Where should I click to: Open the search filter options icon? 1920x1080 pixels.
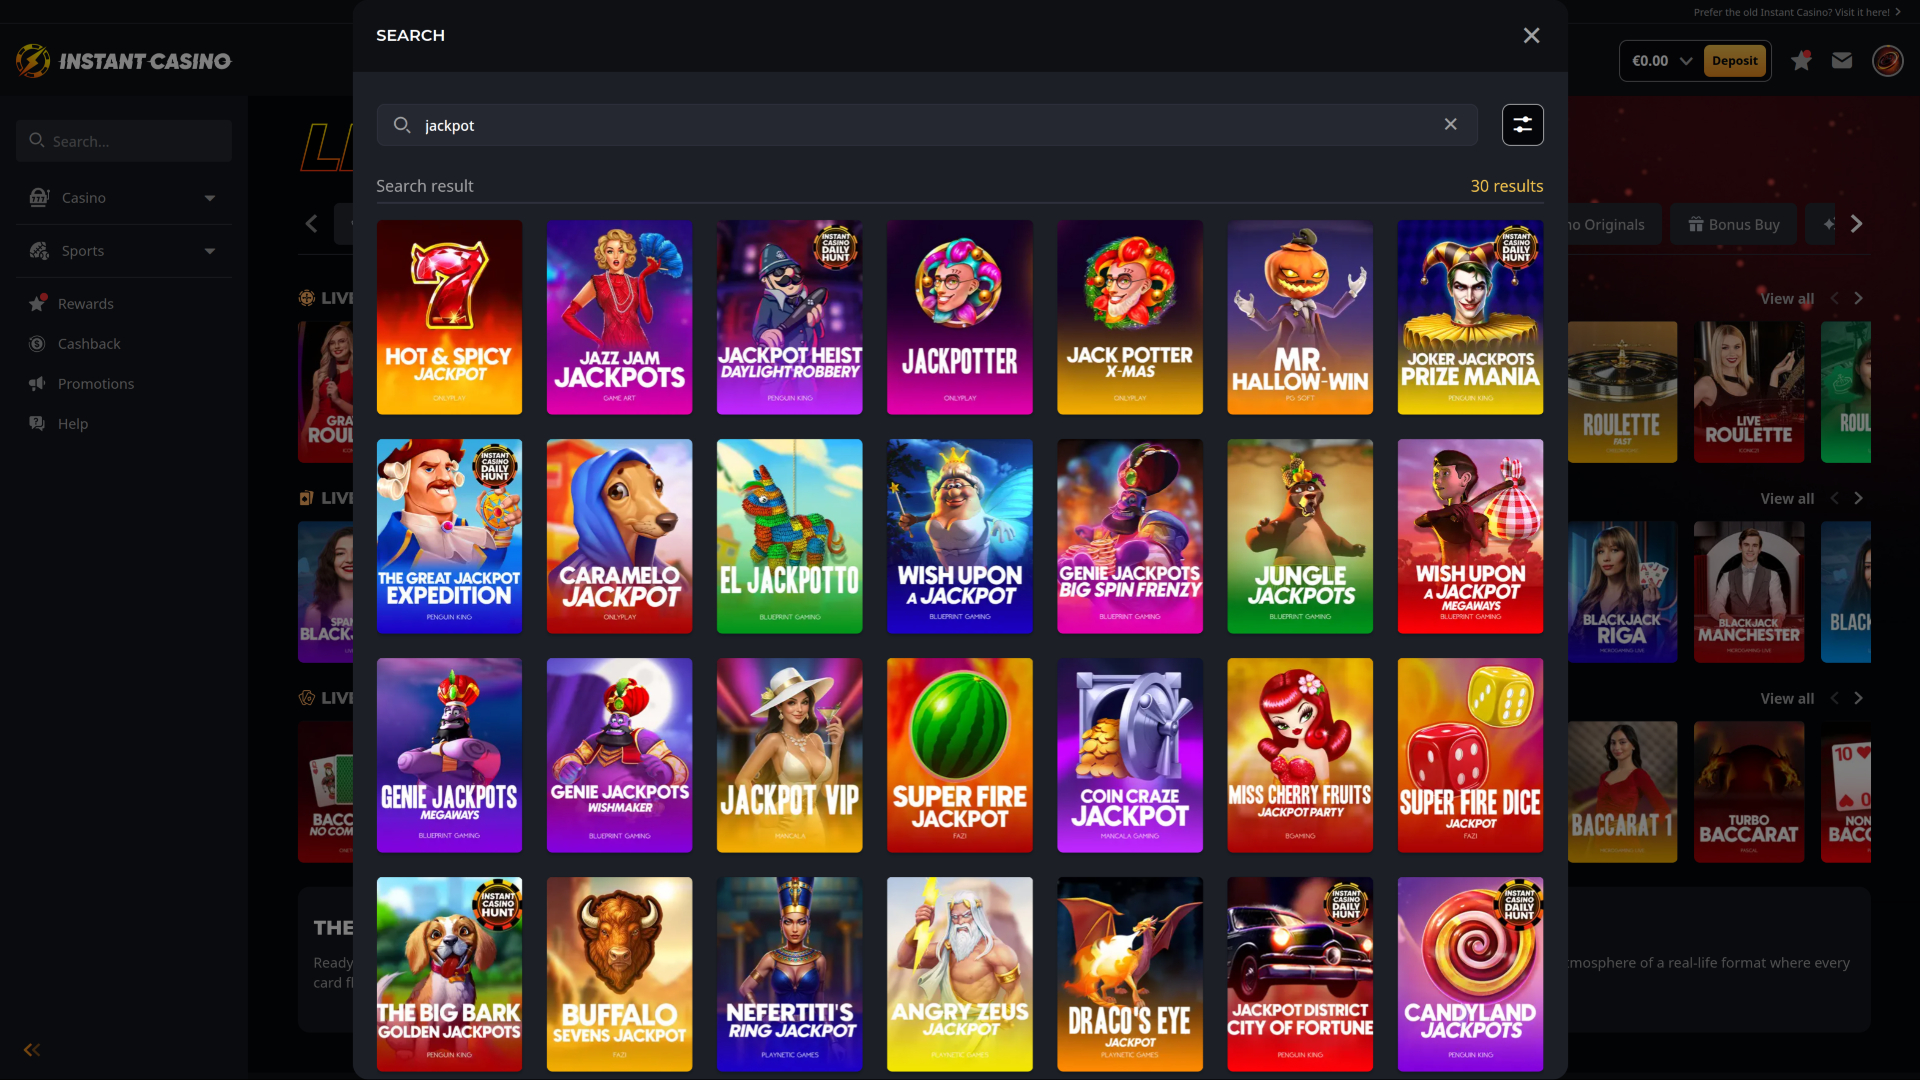[x=1522, y=124]
